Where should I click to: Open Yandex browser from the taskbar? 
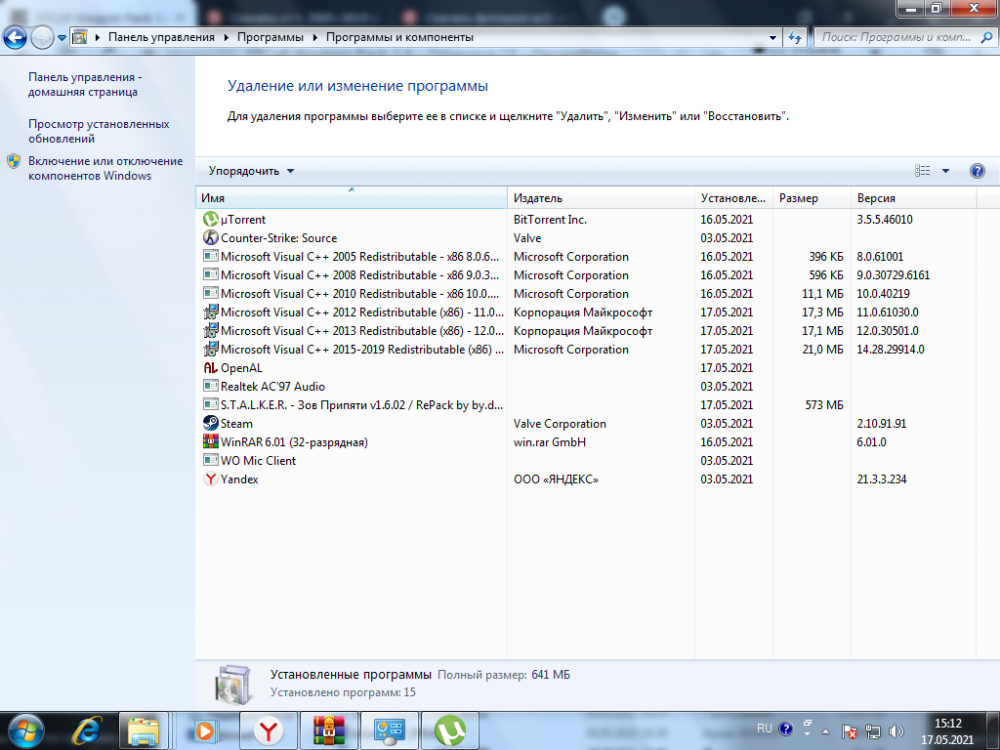267,731
